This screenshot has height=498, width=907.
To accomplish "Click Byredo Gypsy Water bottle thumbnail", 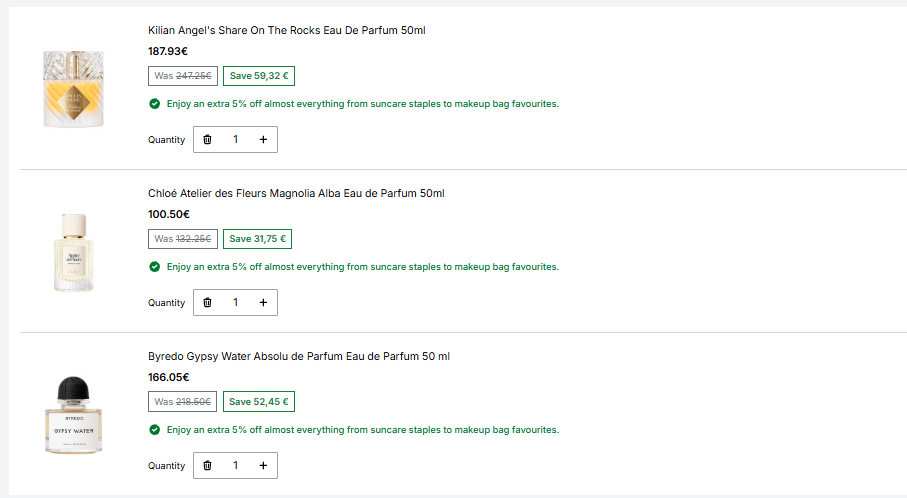I will pos(73,415).
